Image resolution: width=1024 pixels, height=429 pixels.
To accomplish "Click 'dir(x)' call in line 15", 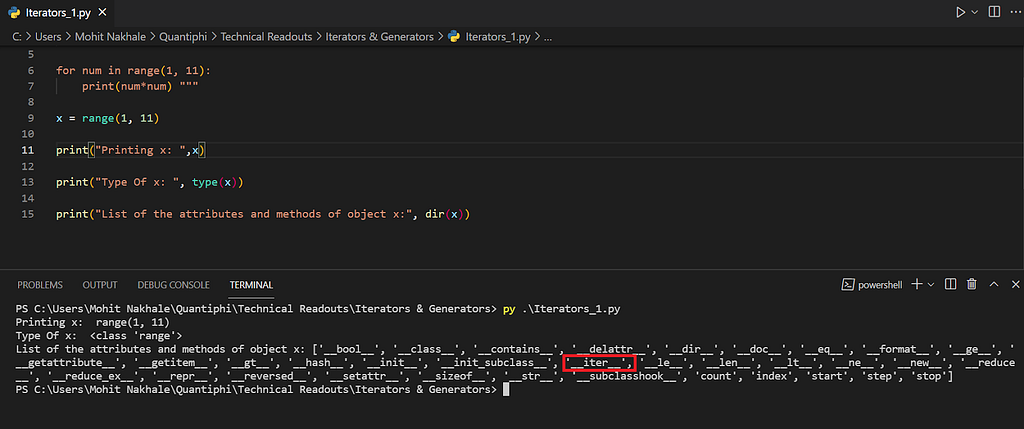I will pos(444,214).
